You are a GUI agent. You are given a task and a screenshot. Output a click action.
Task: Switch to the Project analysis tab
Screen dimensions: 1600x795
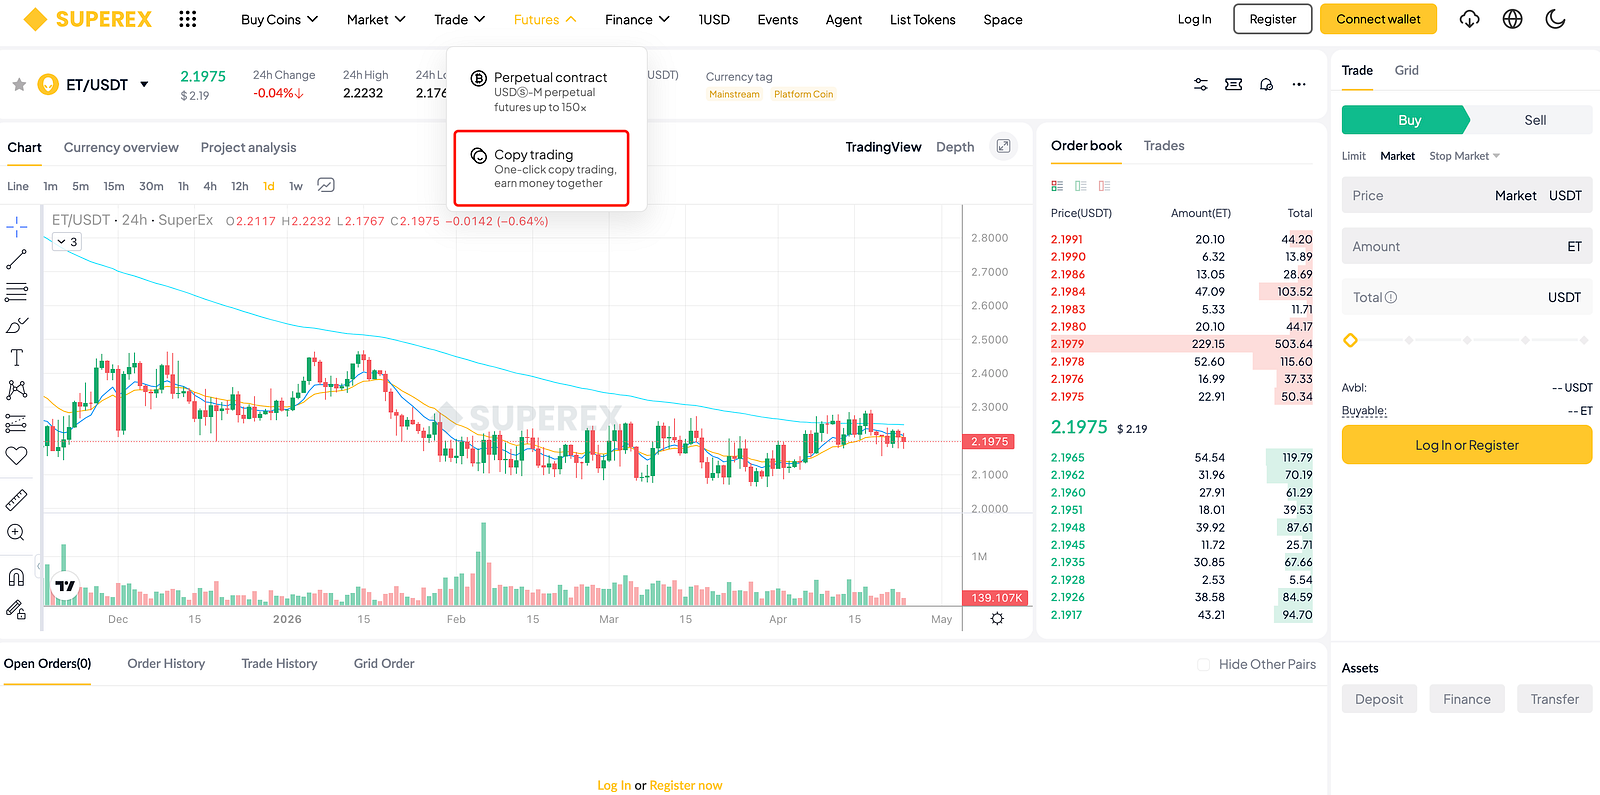pos(248,147)
